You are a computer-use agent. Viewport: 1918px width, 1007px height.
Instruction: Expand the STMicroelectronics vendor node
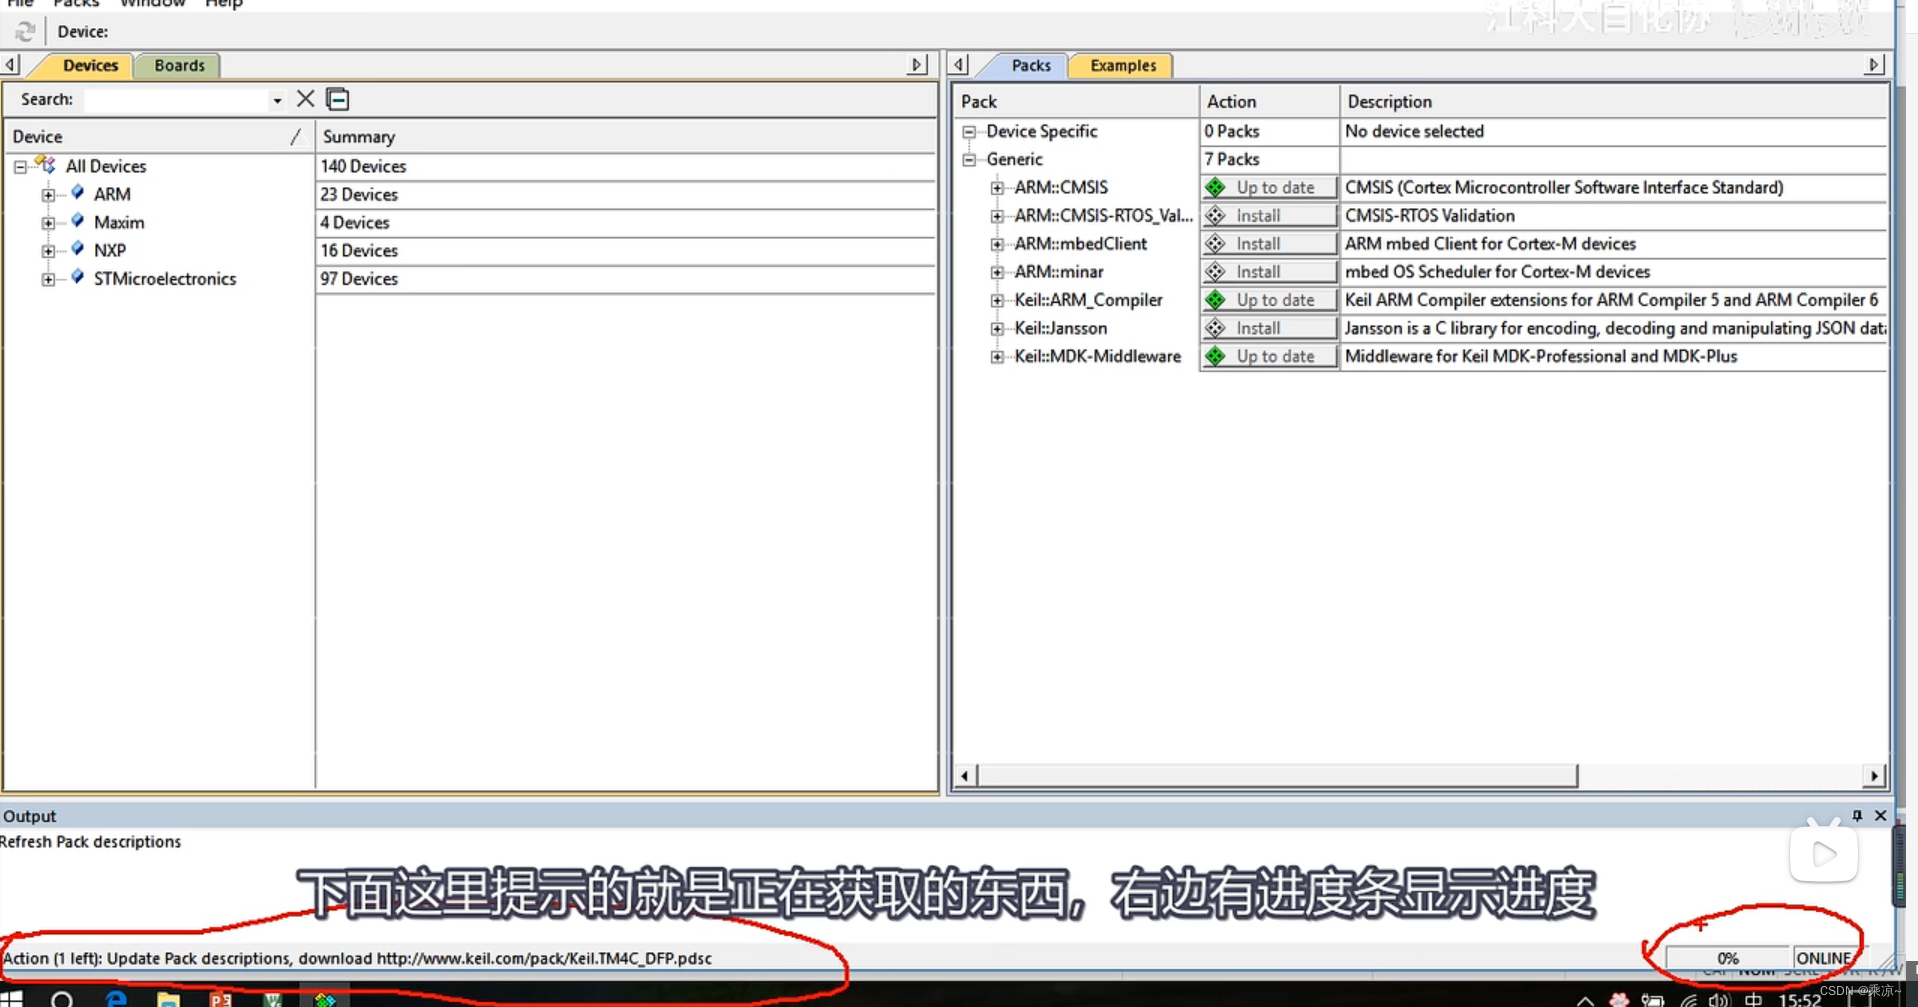(48, 279)
